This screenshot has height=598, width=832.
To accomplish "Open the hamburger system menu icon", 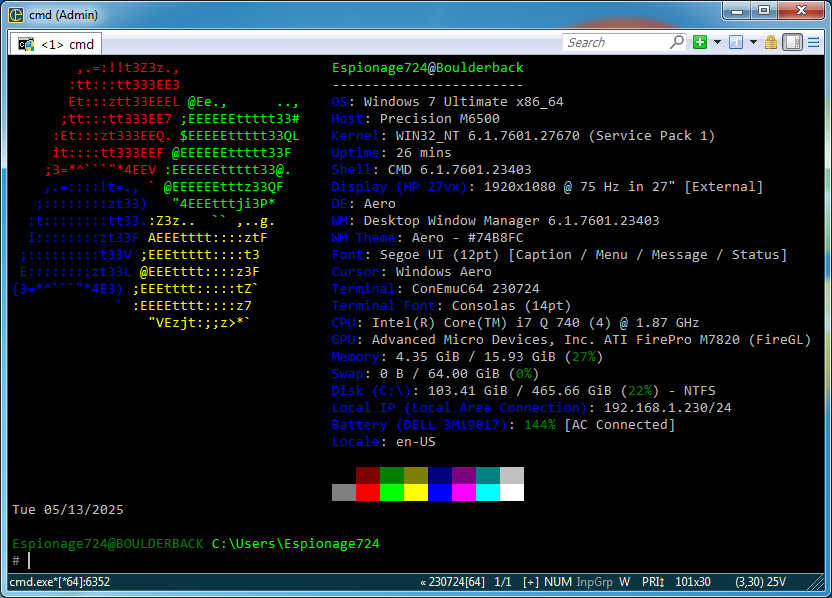I will pos(815,42).
